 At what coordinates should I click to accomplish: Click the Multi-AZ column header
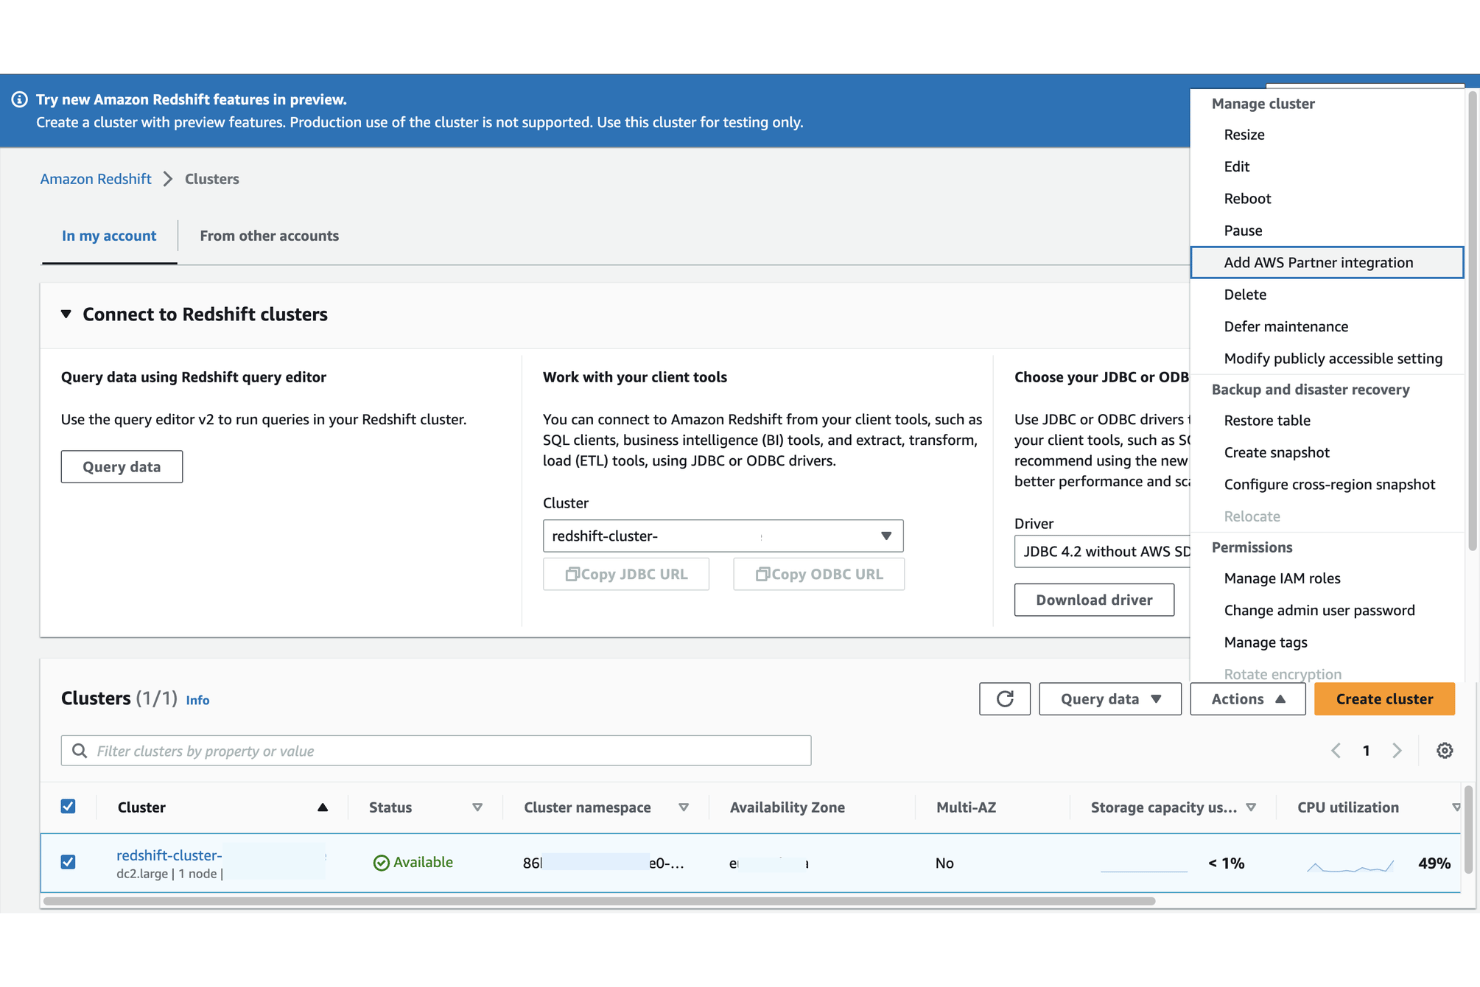point(966,808)
